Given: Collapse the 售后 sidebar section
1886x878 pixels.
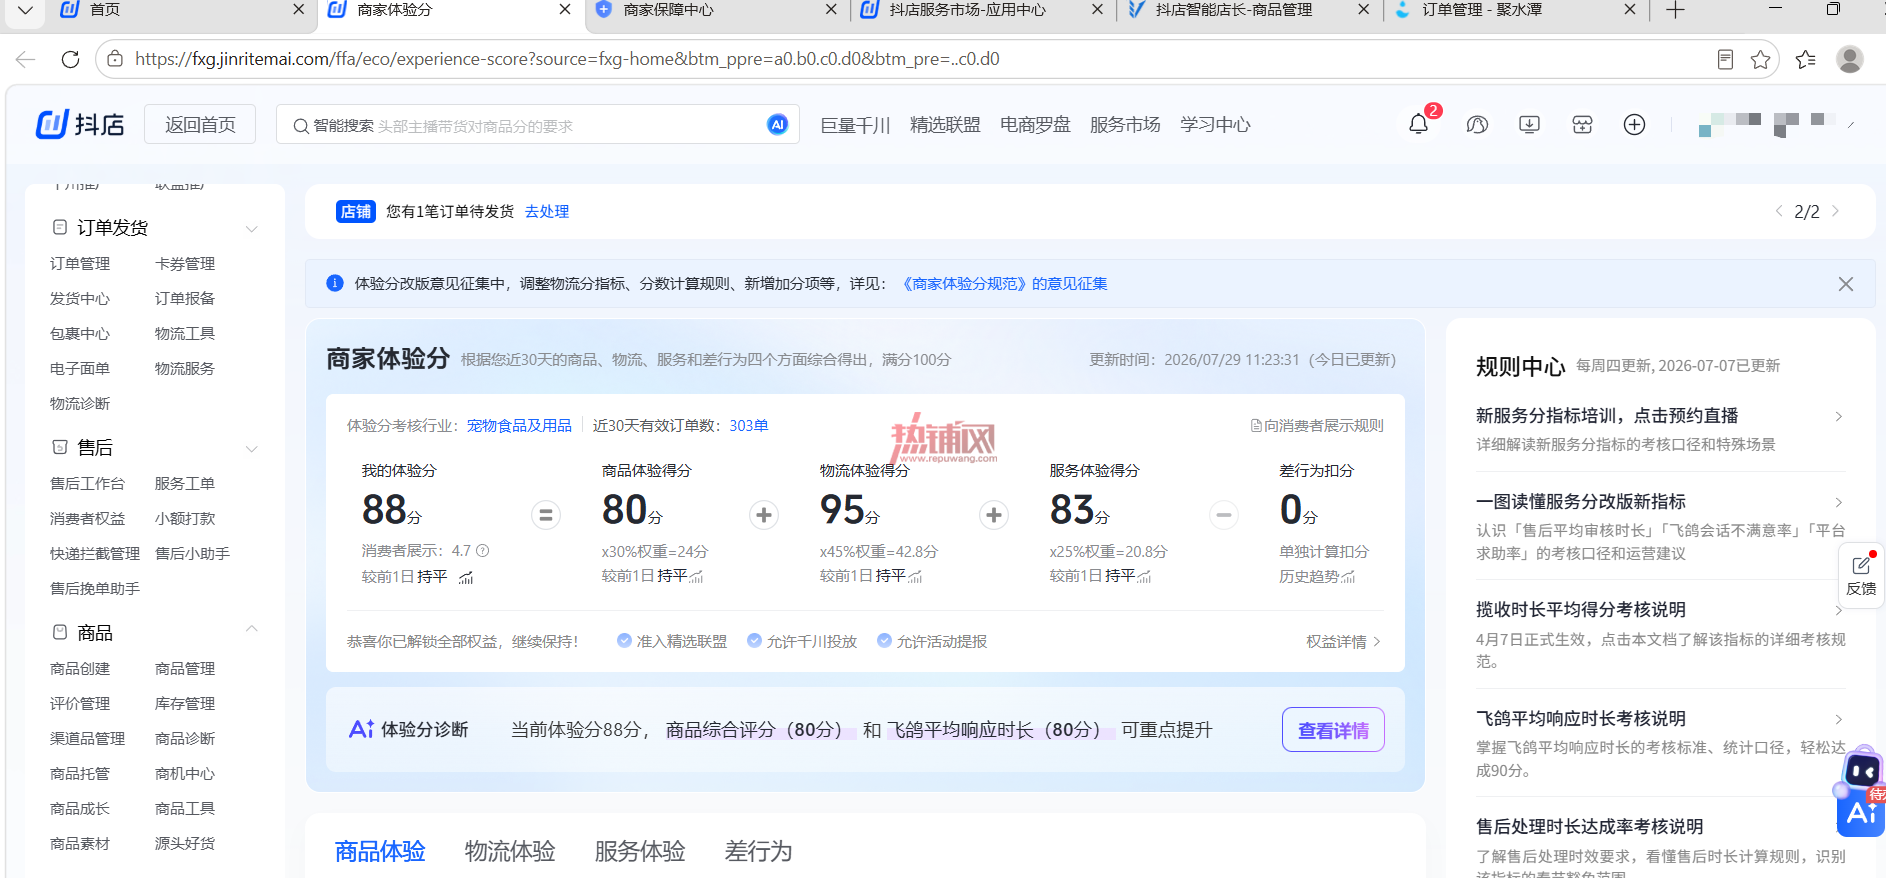Looking at the screenshot, I should (x=252, y=449).
